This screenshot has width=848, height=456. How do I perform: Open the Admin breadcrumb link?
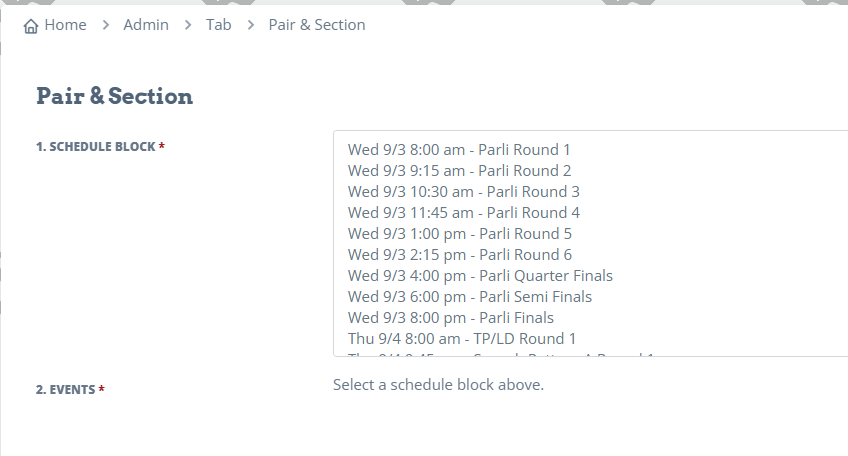[x=146, y=25]
